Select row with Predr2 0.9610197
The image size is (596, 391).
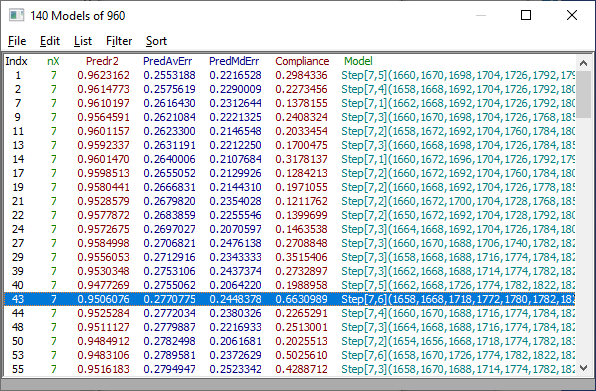(x=290, y=103)
